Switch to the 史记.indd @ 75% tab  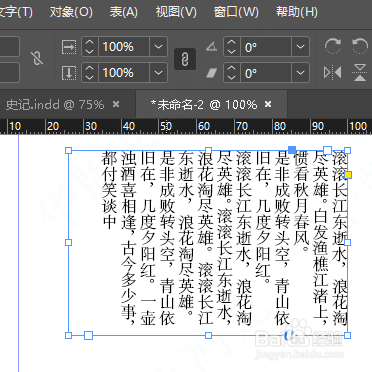[55, 105]
